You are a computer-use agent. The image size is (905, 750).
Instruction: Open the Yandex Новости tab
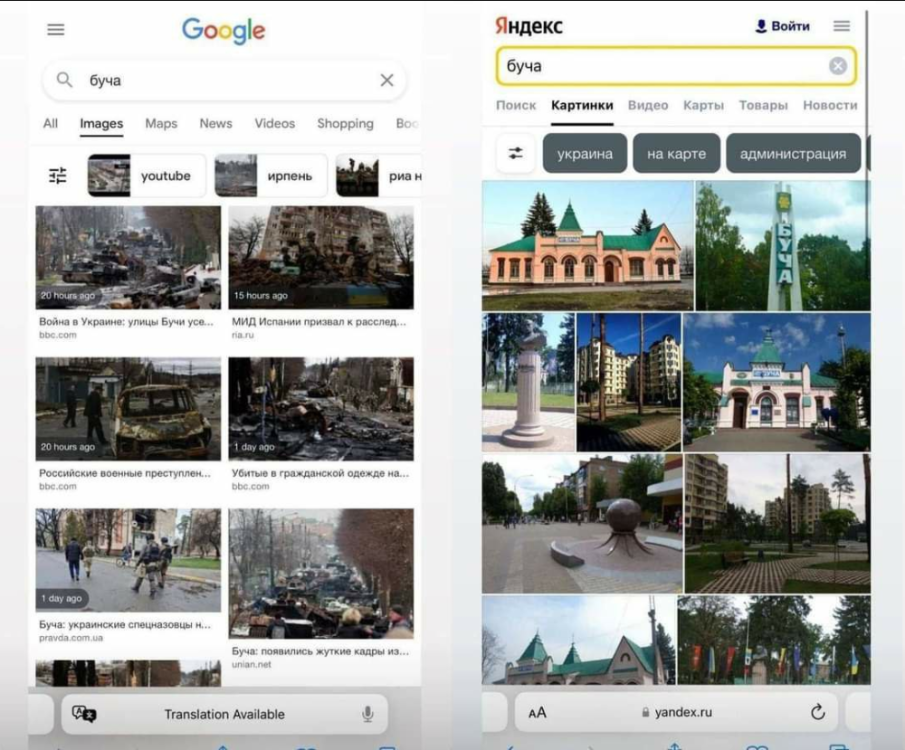[x=830, y=105]
